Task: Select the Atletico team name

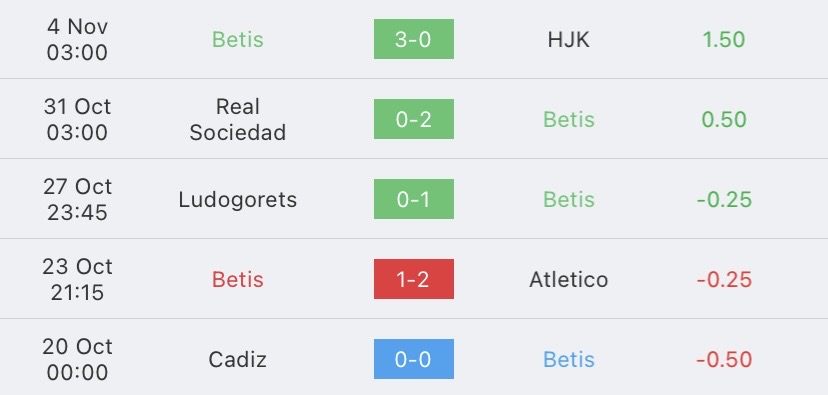Action: (x=568, y=279)
